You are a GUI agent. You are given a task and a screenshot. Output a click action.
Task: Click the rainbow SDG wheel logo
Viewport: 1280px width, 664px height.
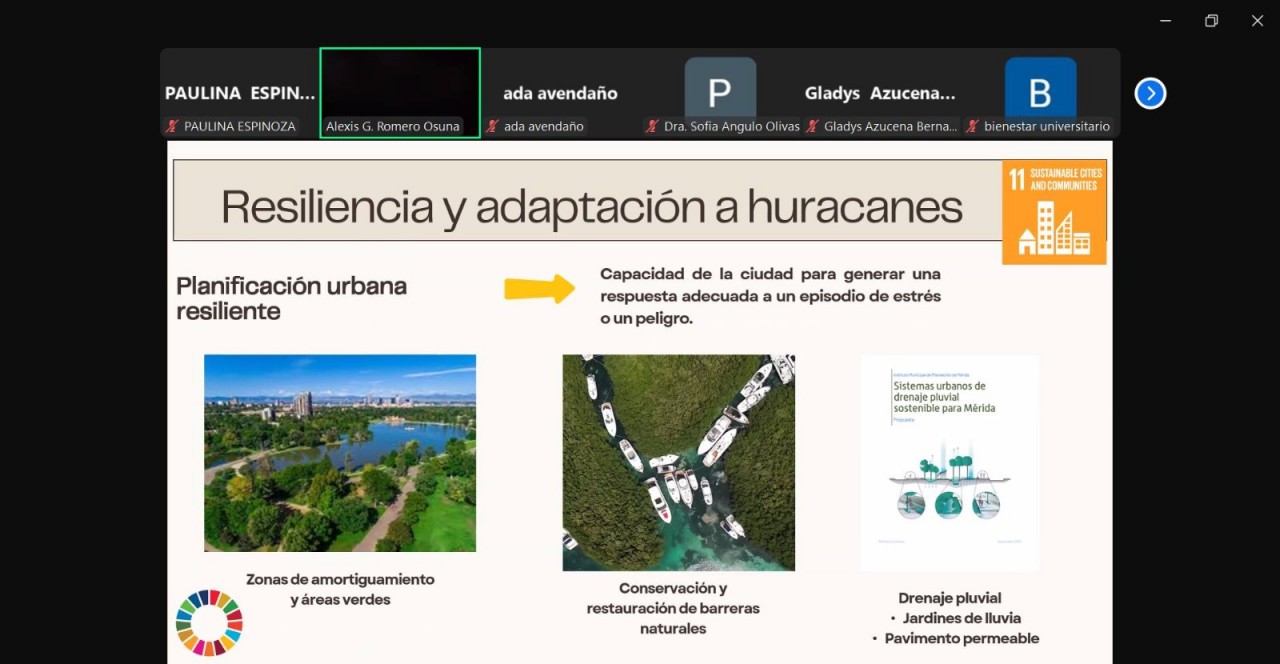[x=208, y=622]
